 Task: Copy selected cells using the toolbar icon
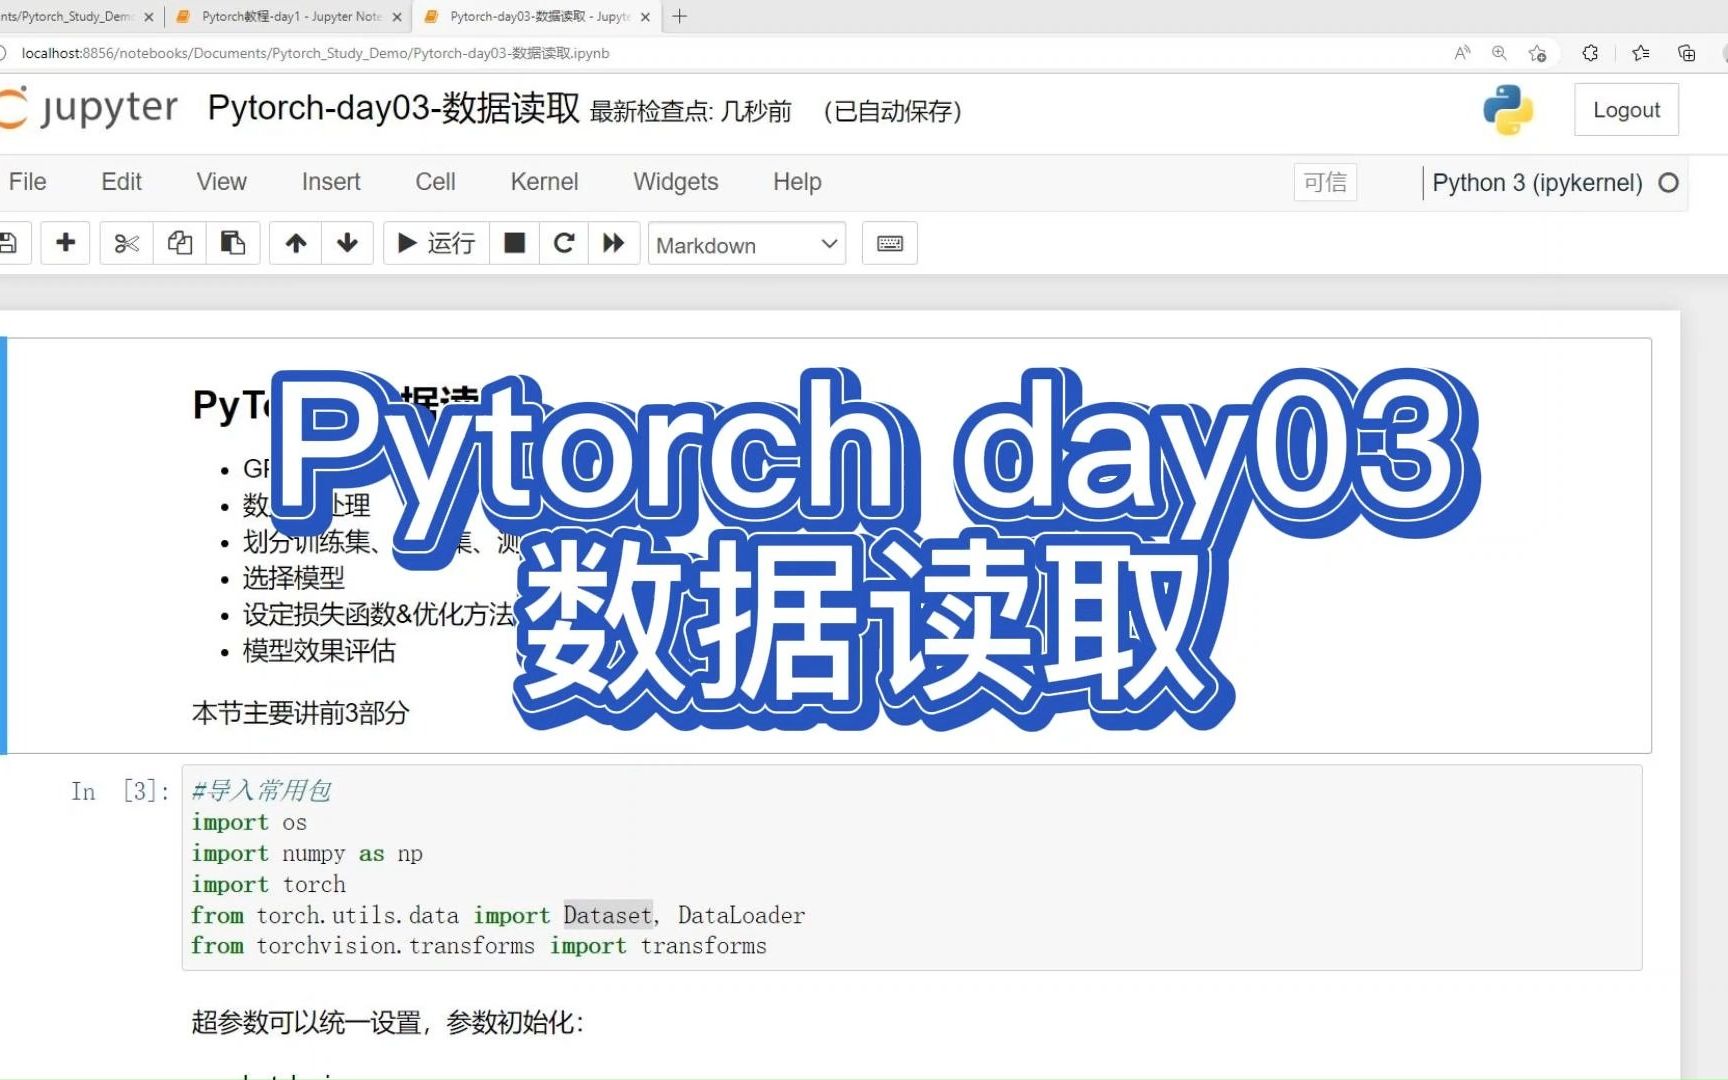click(180, 243)
